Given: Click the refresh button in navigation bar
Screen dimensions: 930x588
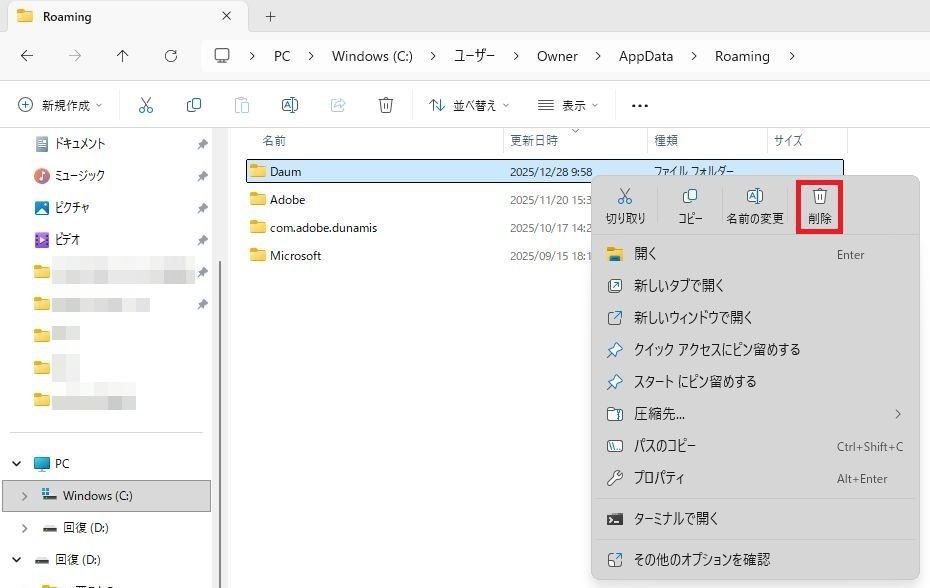Looking at the screenshot, I should (171, 56).
